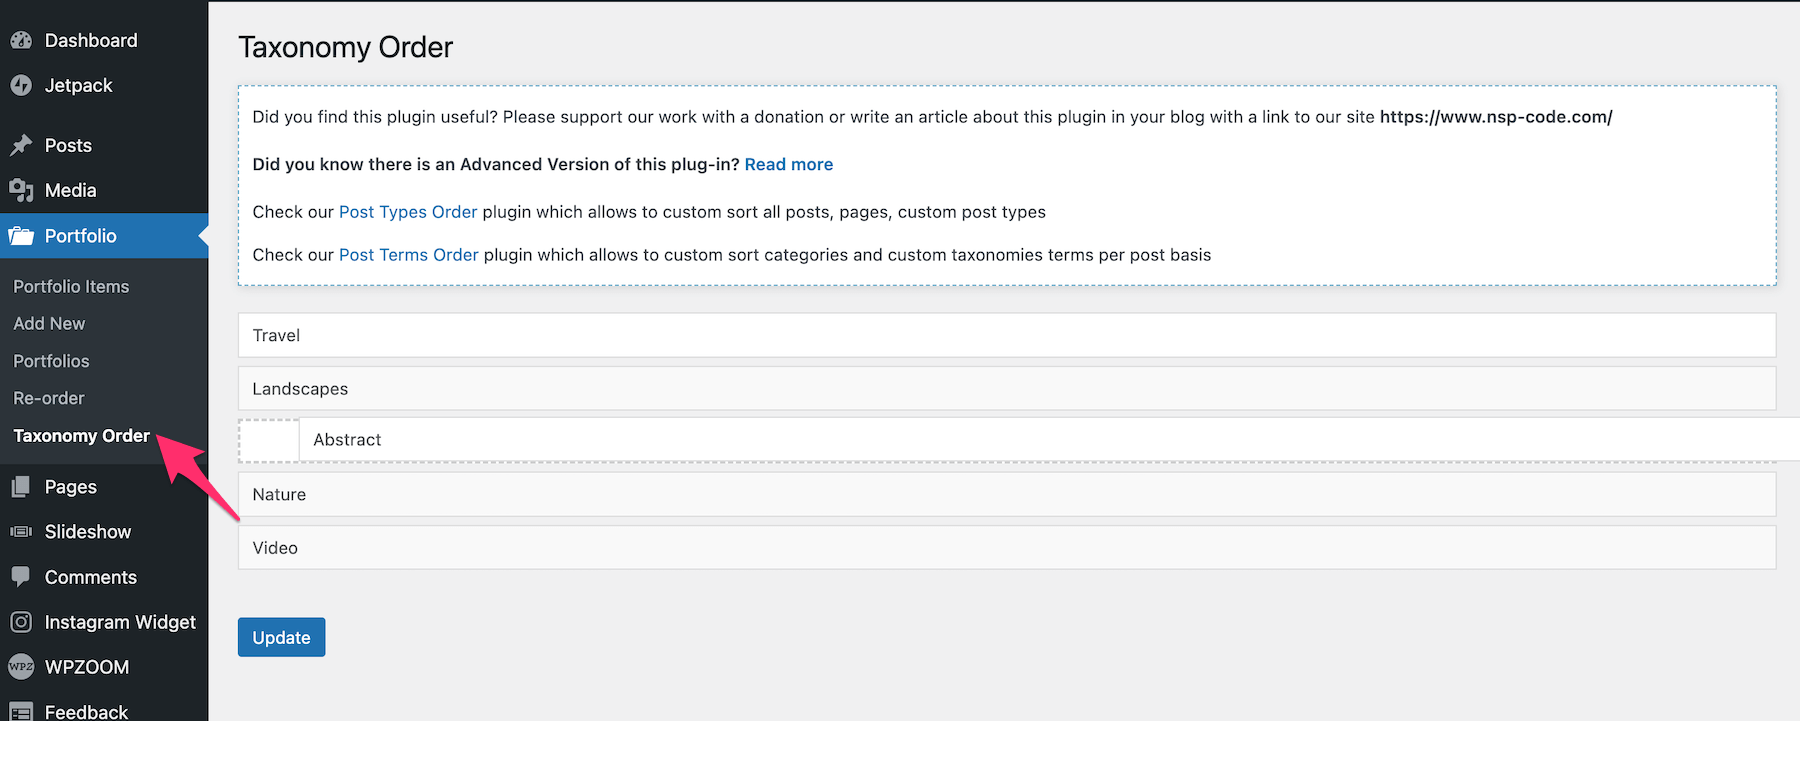Click the Instagram Widget camera icon
Screen dimensions: 1800x762
tap(21, 622)
